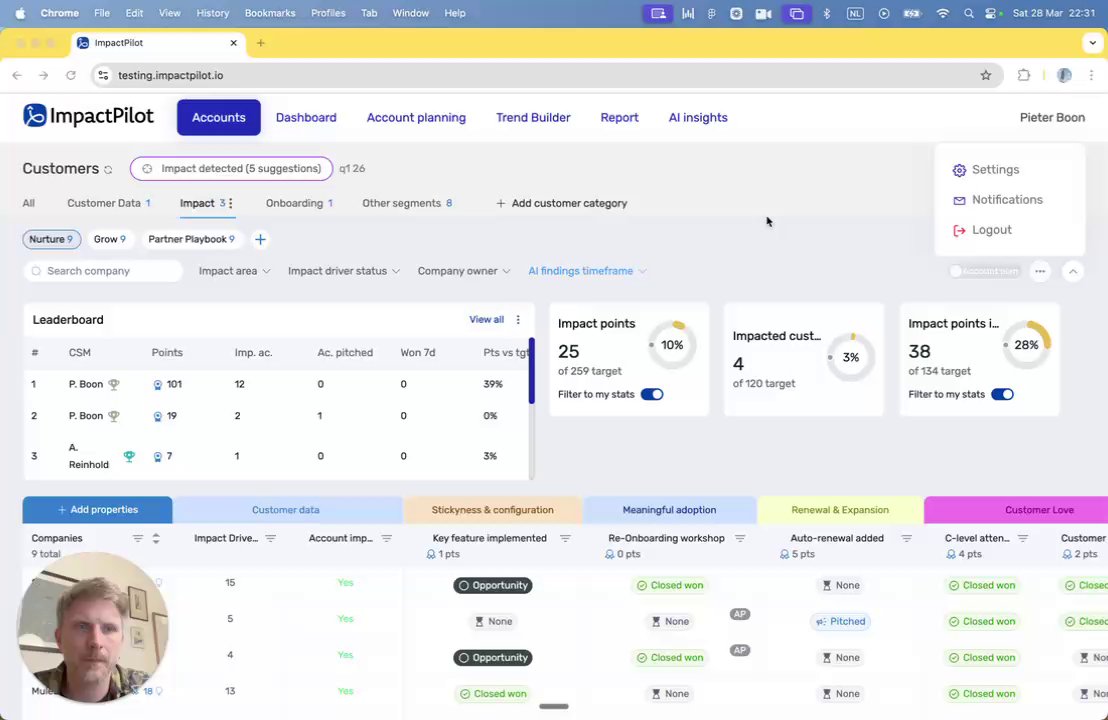Image resolution: width=1108 pixels, height=720 pixels.
Task: Click the filter icon on Account imp. column
Action: pyautogui.click(x=387, y=538)
